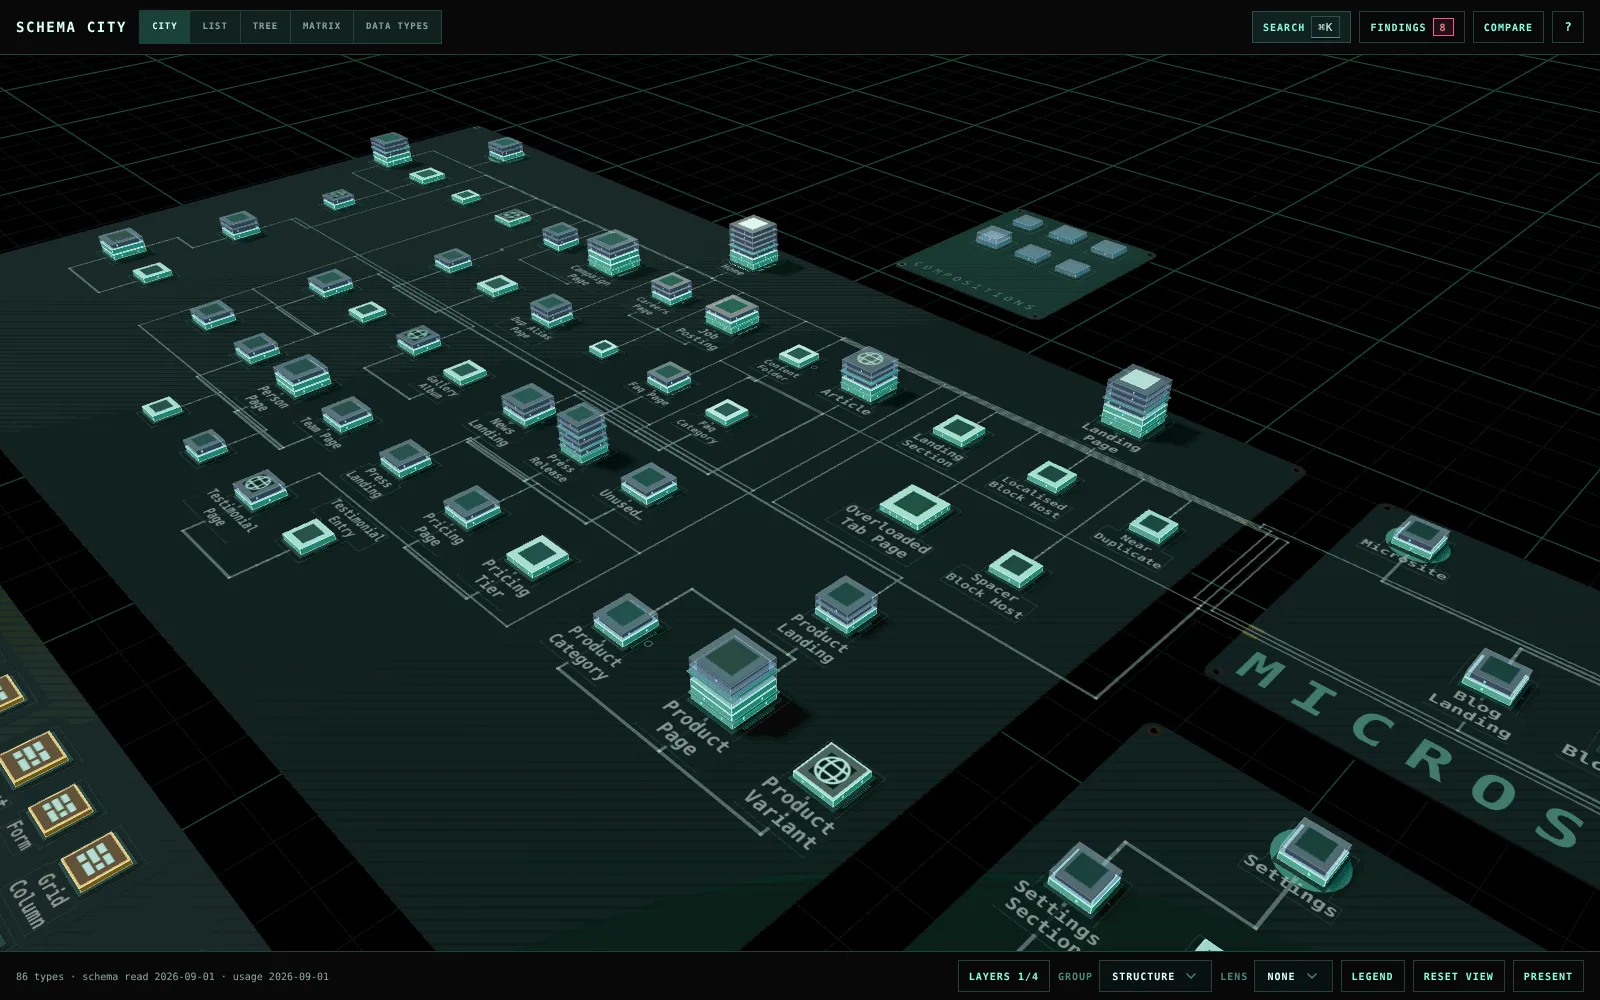This screenshot has width=1600, height=1000.
Task: Open the Search field
Action: point(1301,27)
